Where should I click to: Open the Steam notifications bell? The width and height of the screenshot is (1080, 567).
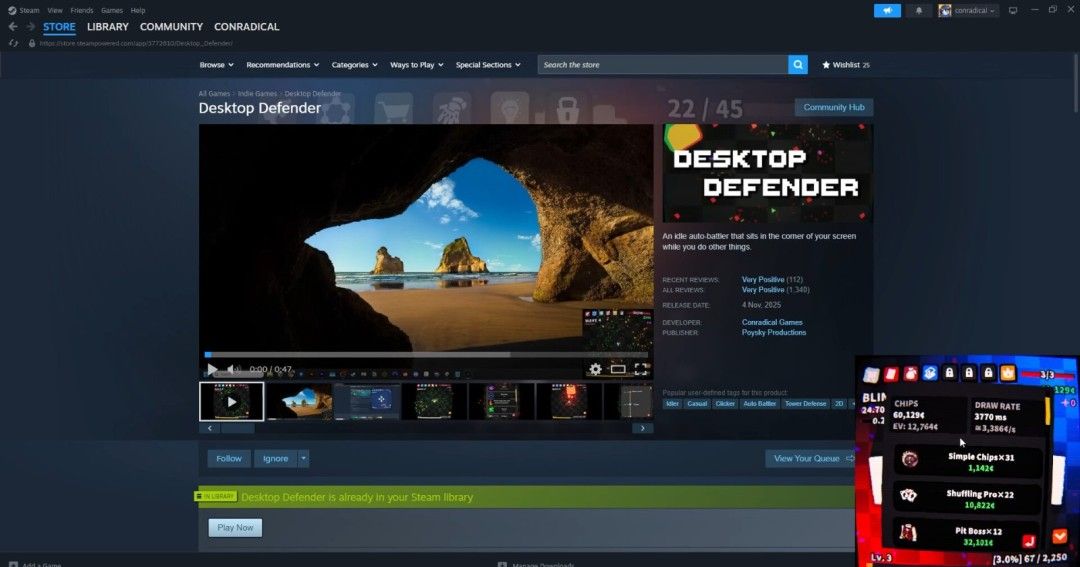(919, 10)
